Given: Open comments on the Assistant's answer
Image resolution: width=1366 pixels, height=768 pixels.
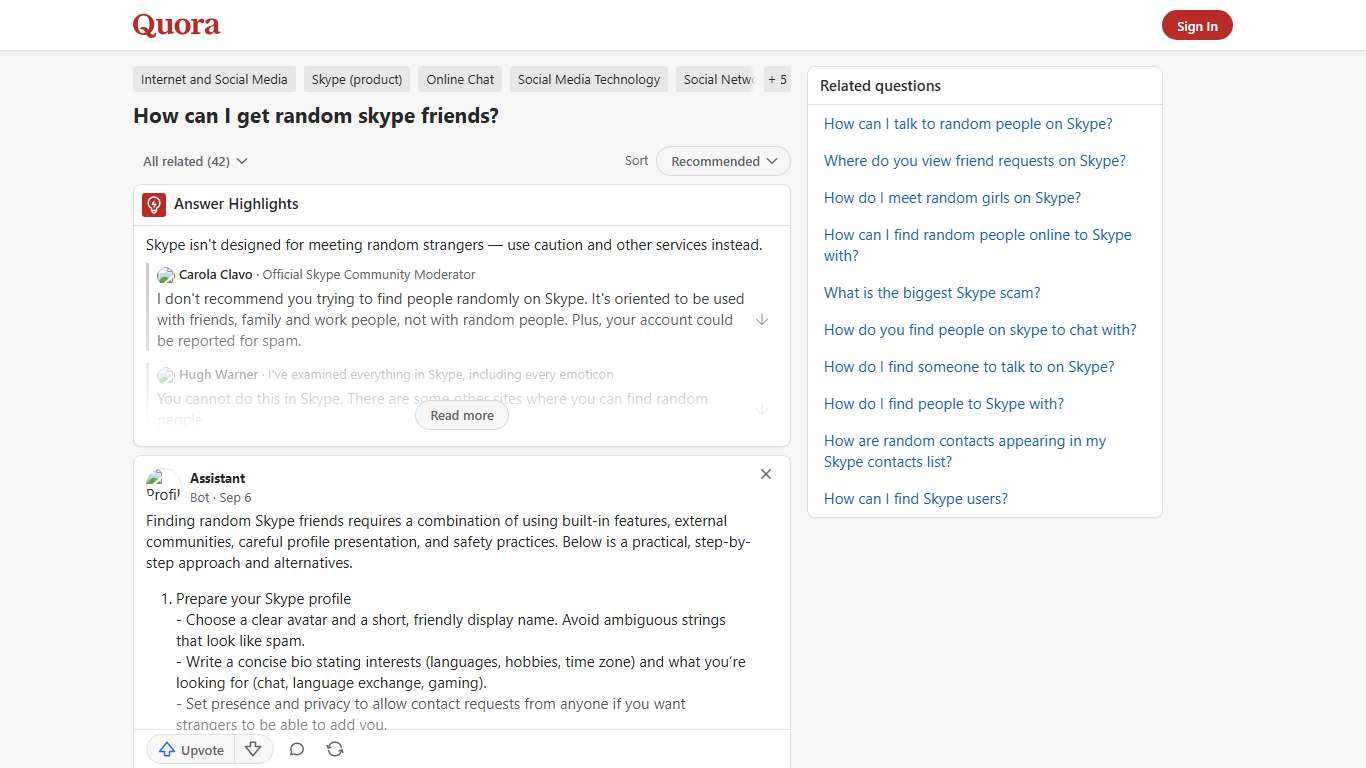Looking at the screenshot, I should [x=296, y=749].
